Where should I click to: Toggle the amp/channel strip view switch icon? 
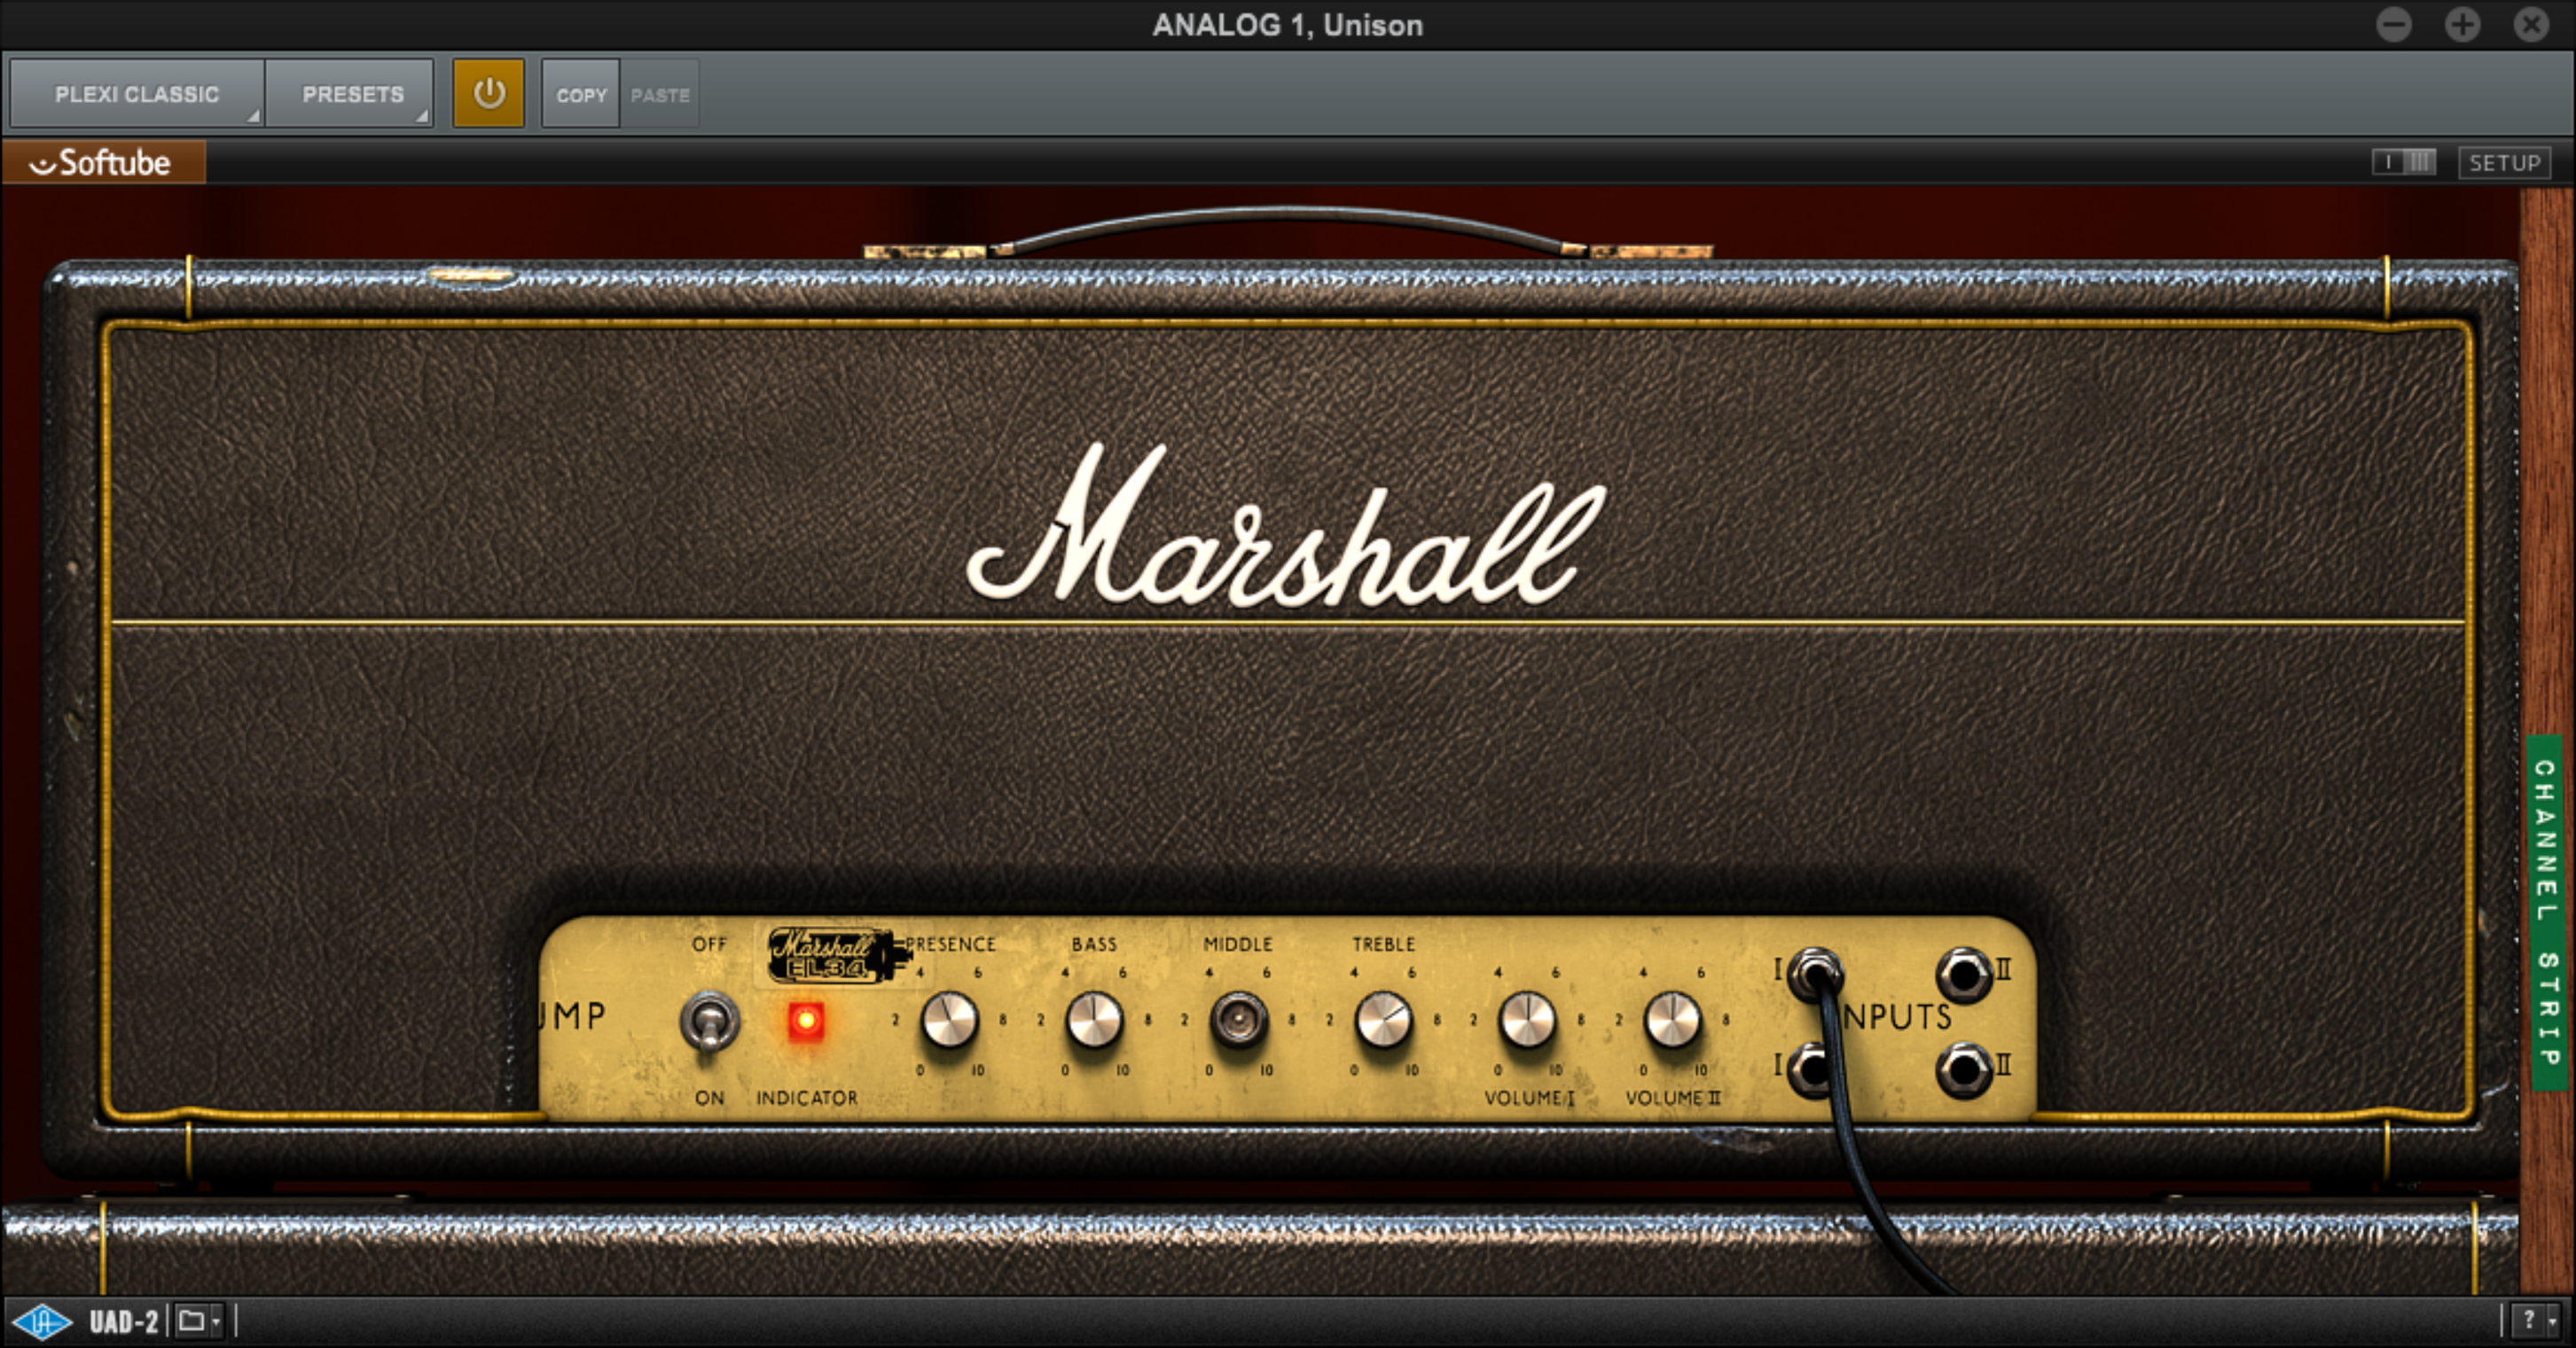coord(2404,162)
